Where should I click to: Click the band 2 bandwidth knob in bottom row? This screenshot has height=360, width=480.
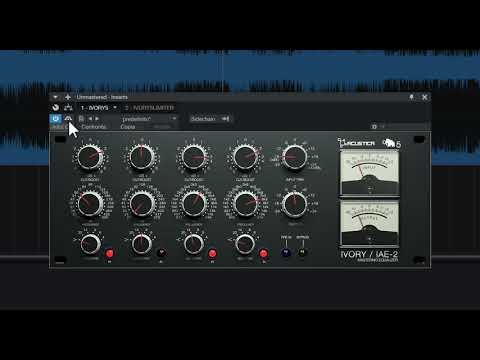[142, 244]
